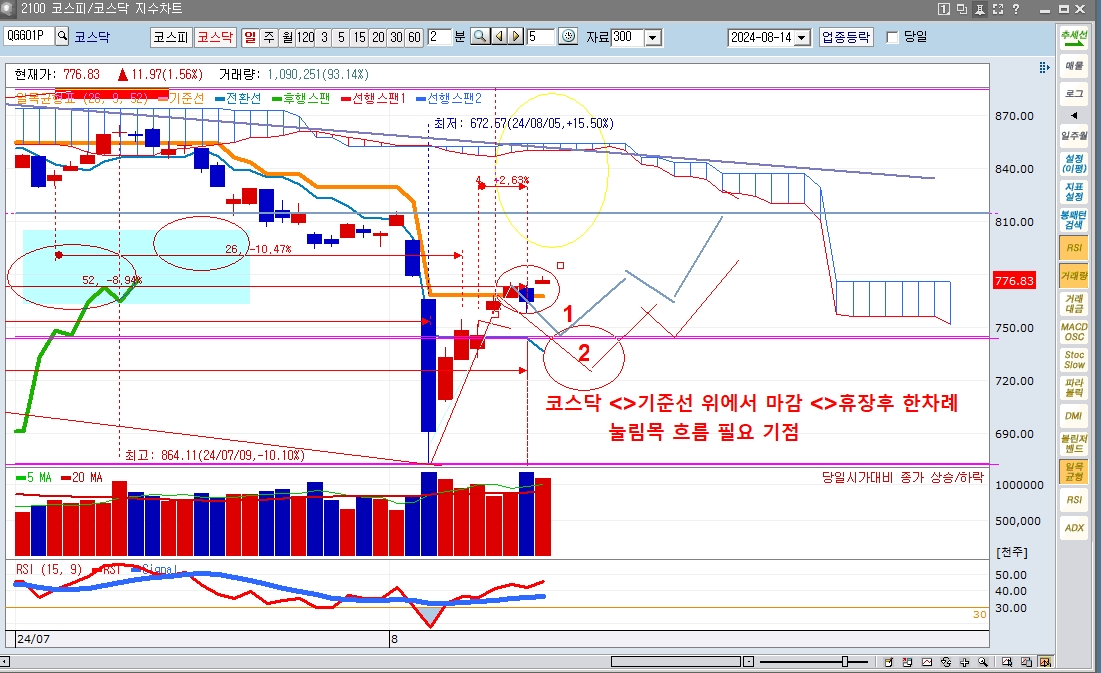The height and width of the screenshot is (673, 1101).
Task: Select the 60-minute period button
Action: click(x=414, y=37)
